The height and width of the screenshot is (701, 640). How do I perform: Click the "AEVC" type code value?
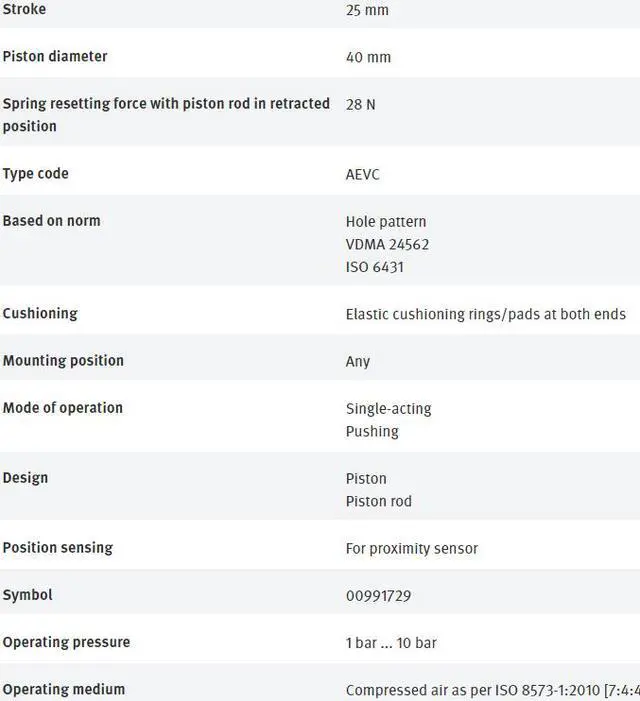pyautogui.click(x=363, y=174)
